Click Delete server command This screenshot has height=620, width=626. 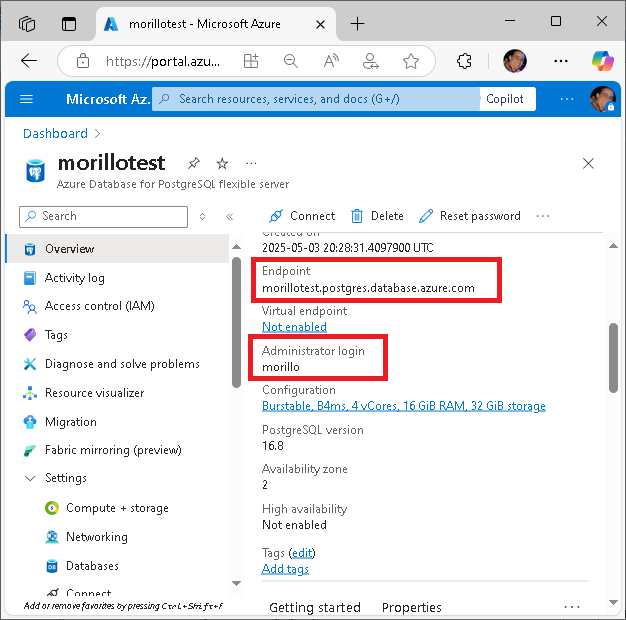(377, 216)
